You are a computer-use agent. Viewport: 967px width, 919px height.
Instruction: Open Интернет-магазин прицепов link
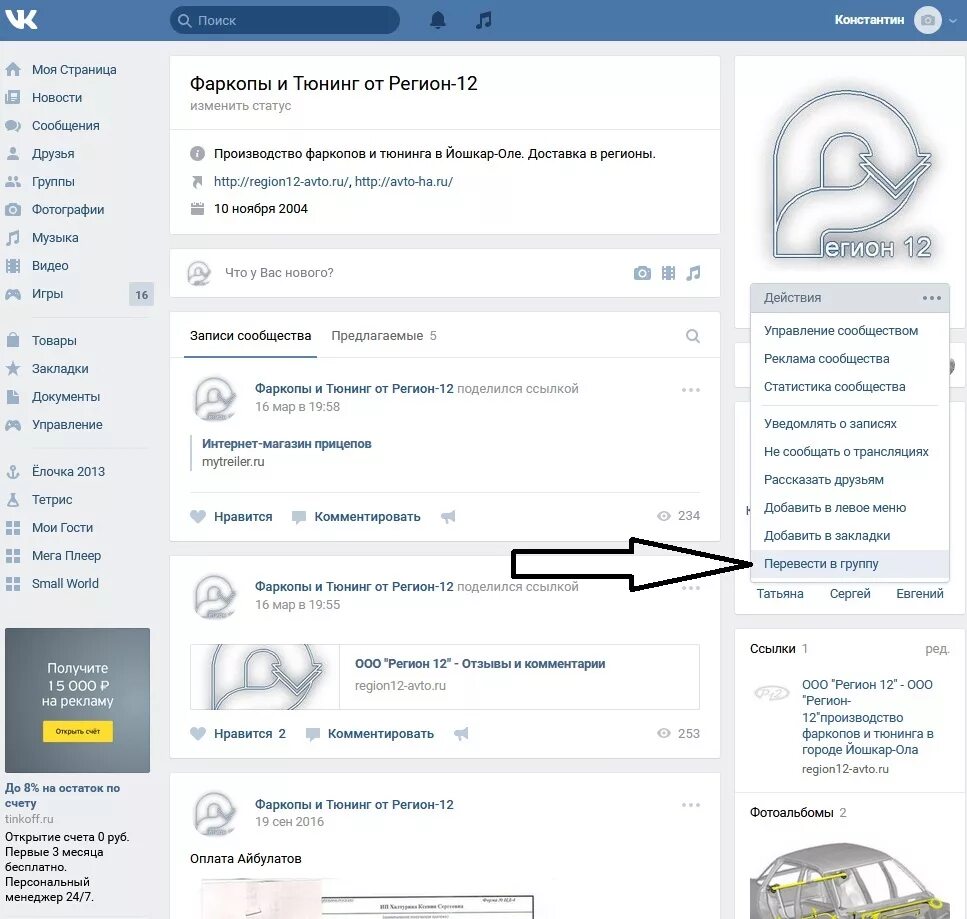(x=287, y=444)
